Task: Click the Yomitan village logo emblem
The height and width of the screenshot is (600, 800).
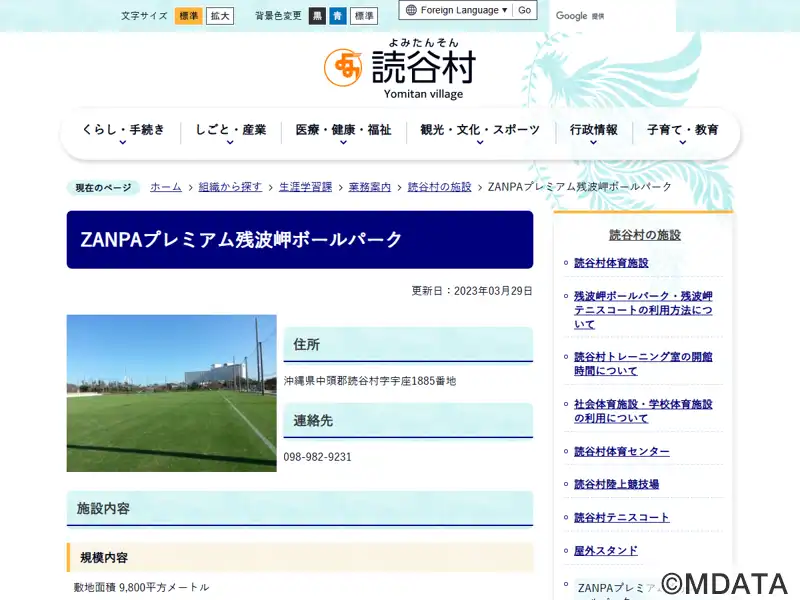Action: (x=343, y=67)
